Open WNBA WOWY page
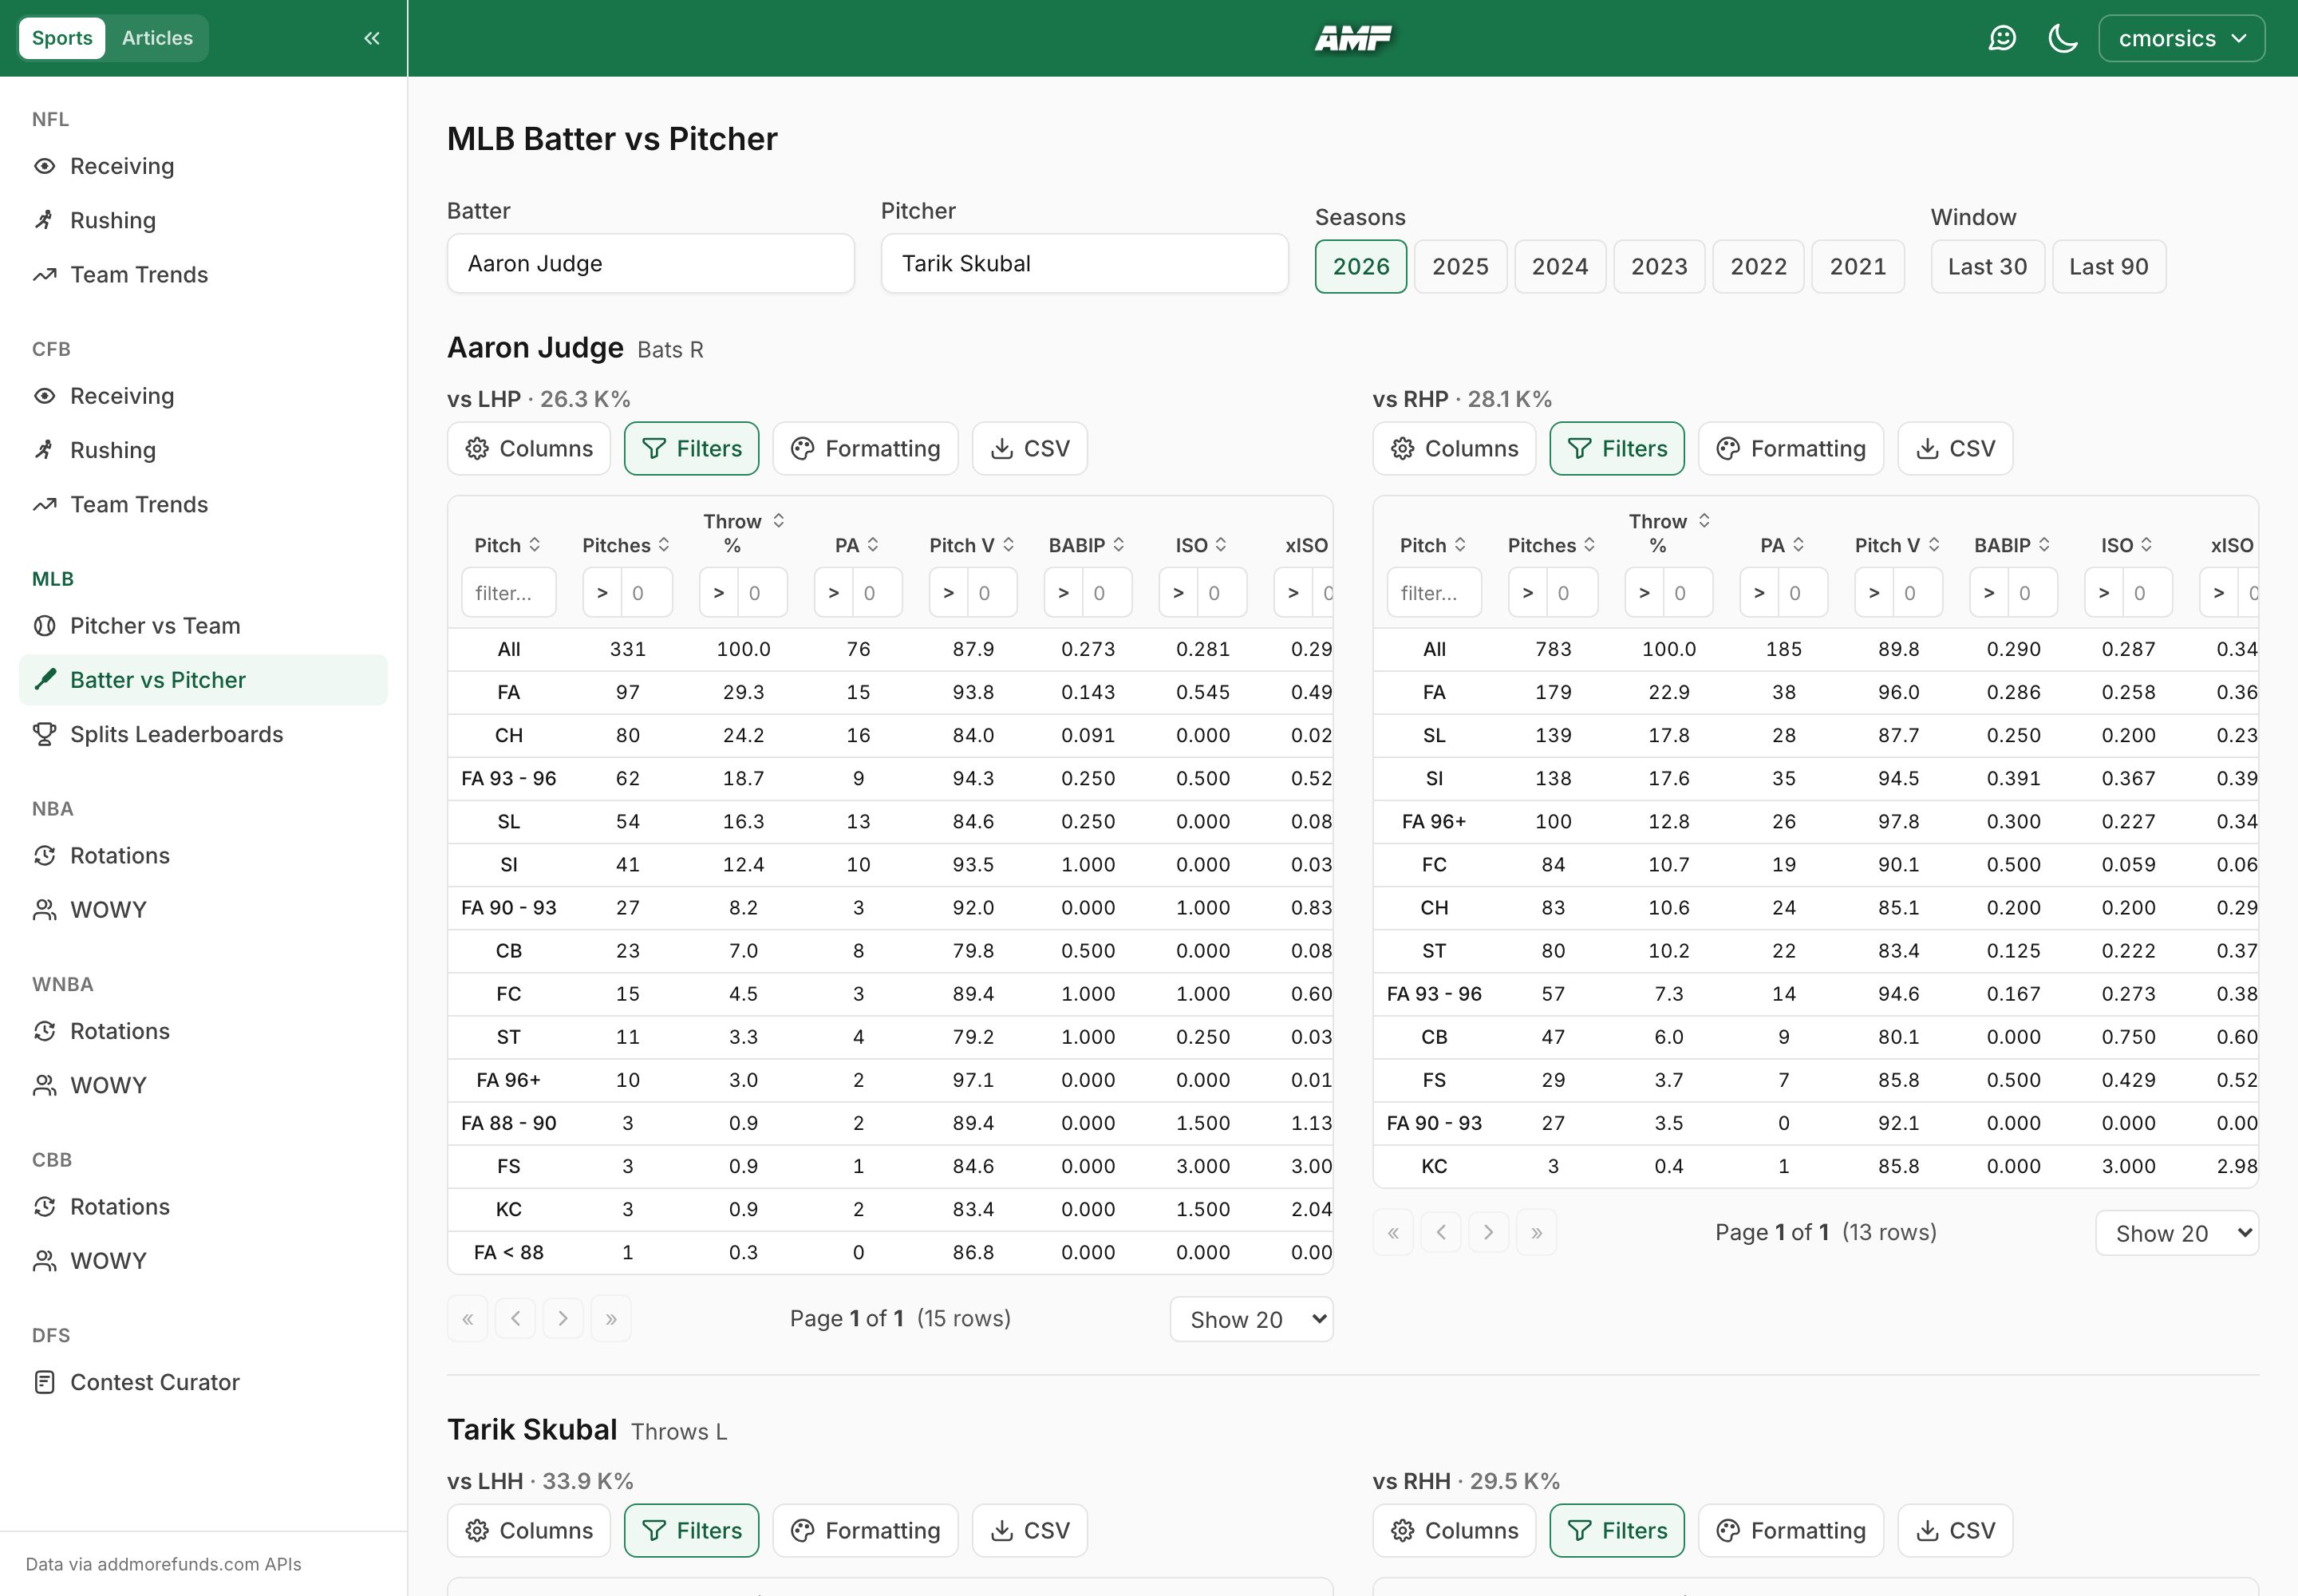The width and height of the screenshot is (2298, 1596). 108,1085
